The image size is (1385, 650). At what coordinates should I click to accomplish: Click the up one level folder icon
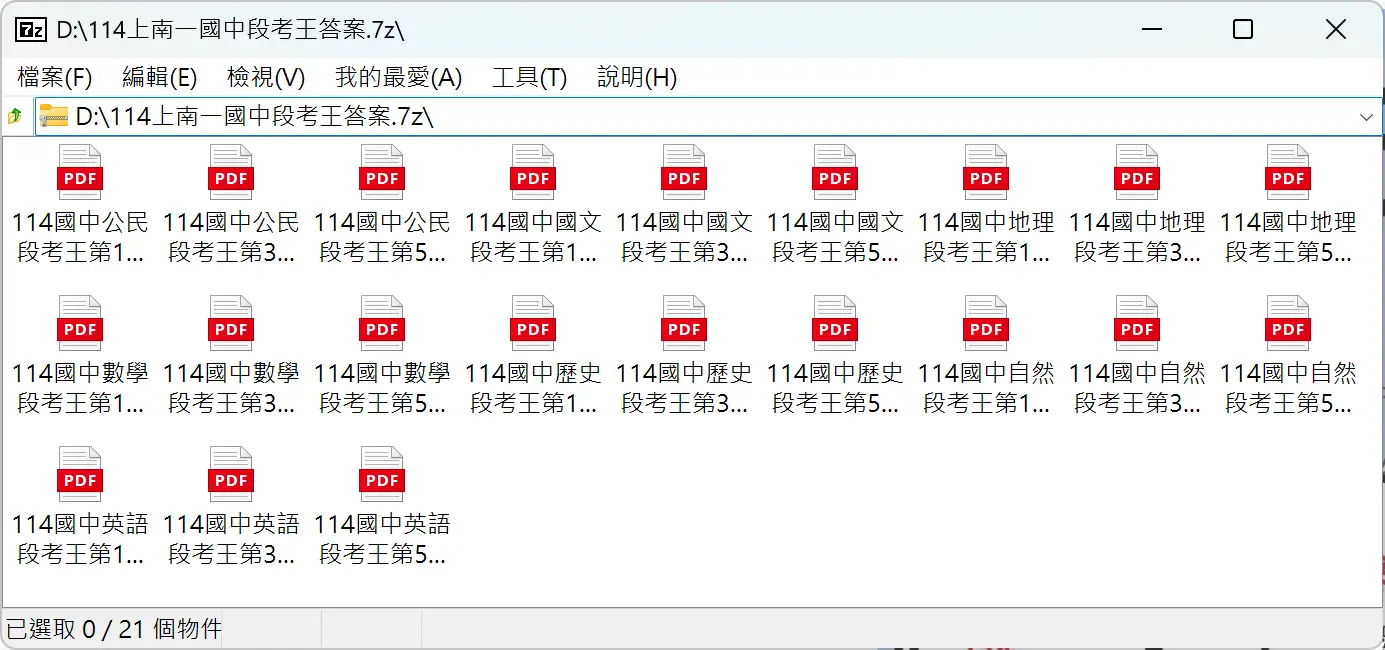point(15,117)
